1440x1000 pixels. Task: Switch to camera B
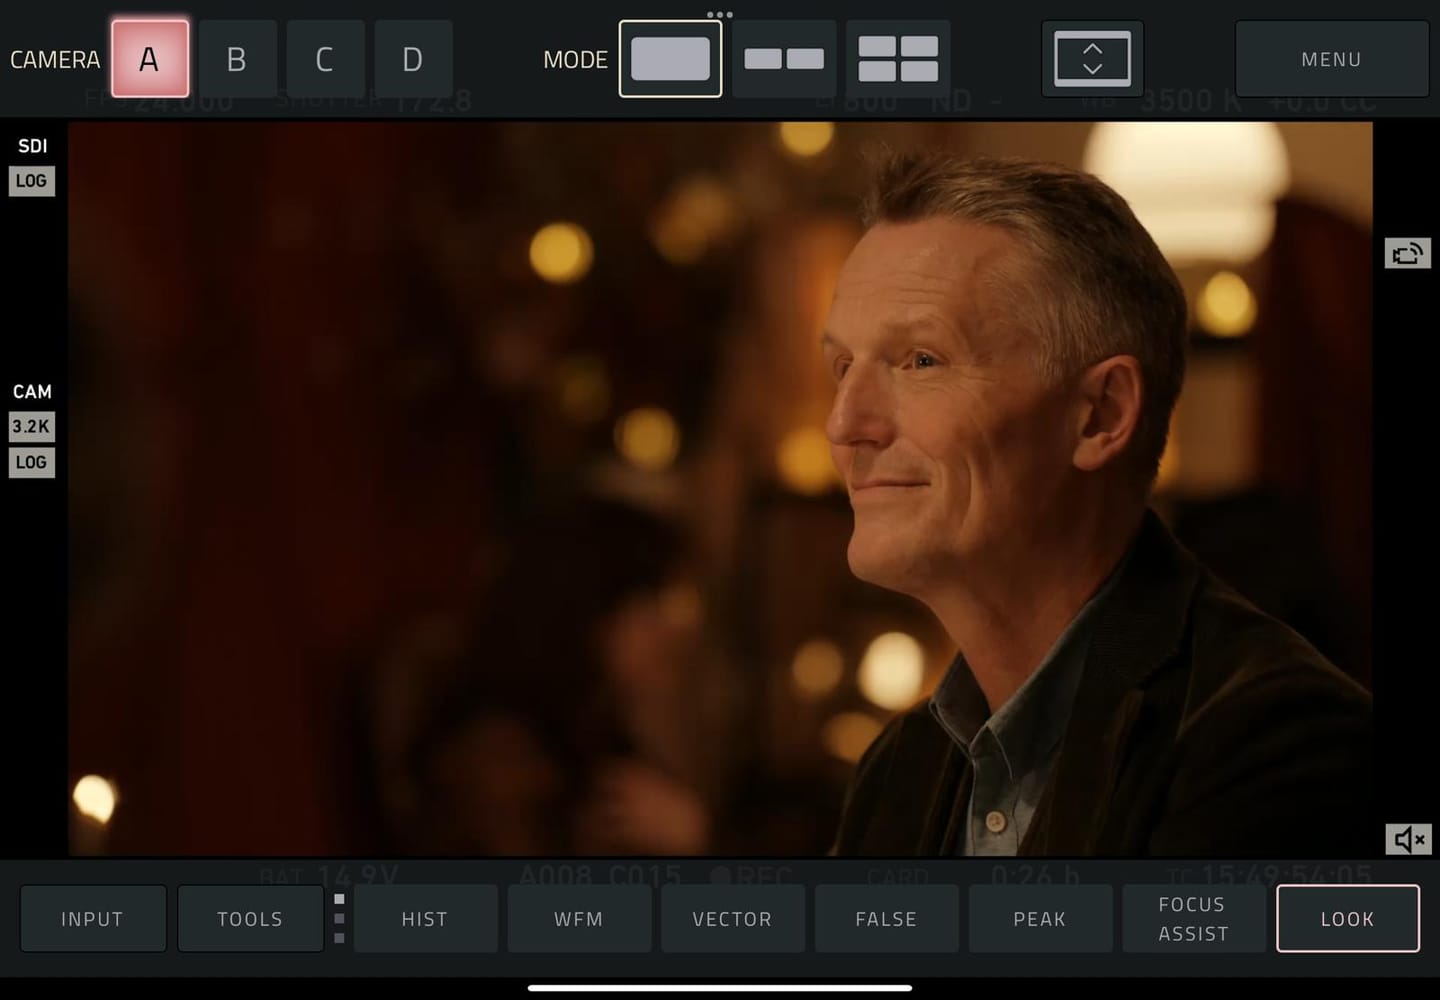(x=237, y=59)
